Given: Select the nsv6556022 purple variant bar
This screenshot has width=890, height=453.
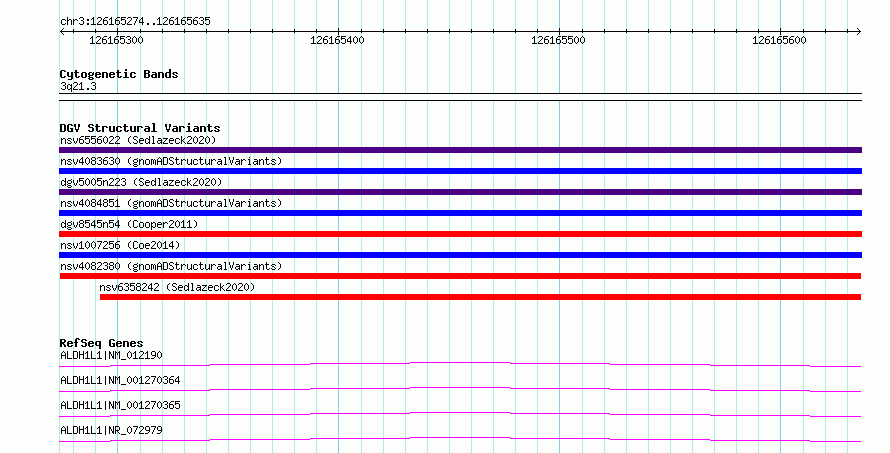Looking at the screenshot, I should (x=460, y=150).
